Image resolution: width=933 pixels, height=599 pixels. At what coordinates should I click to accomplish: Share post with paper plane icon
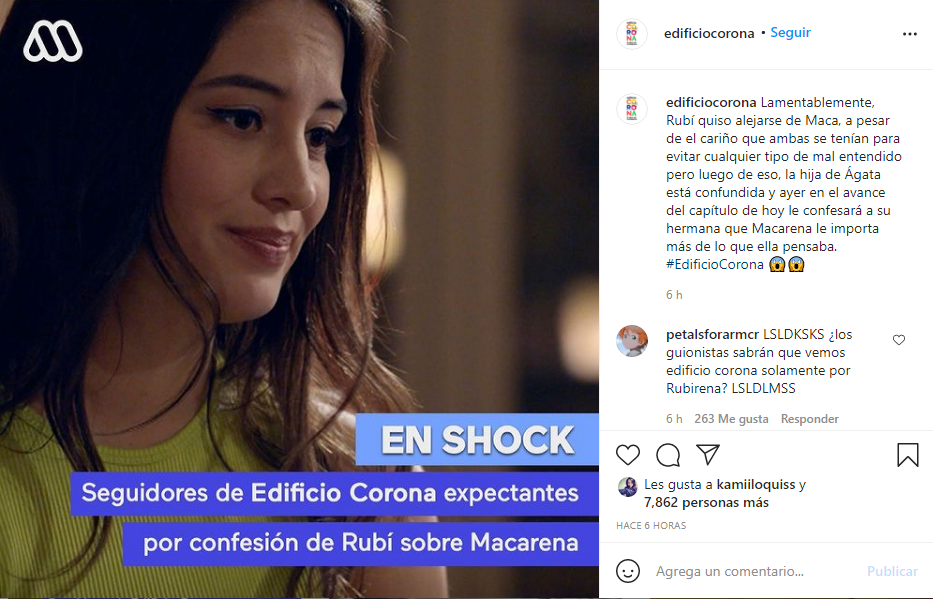point(708,454)
